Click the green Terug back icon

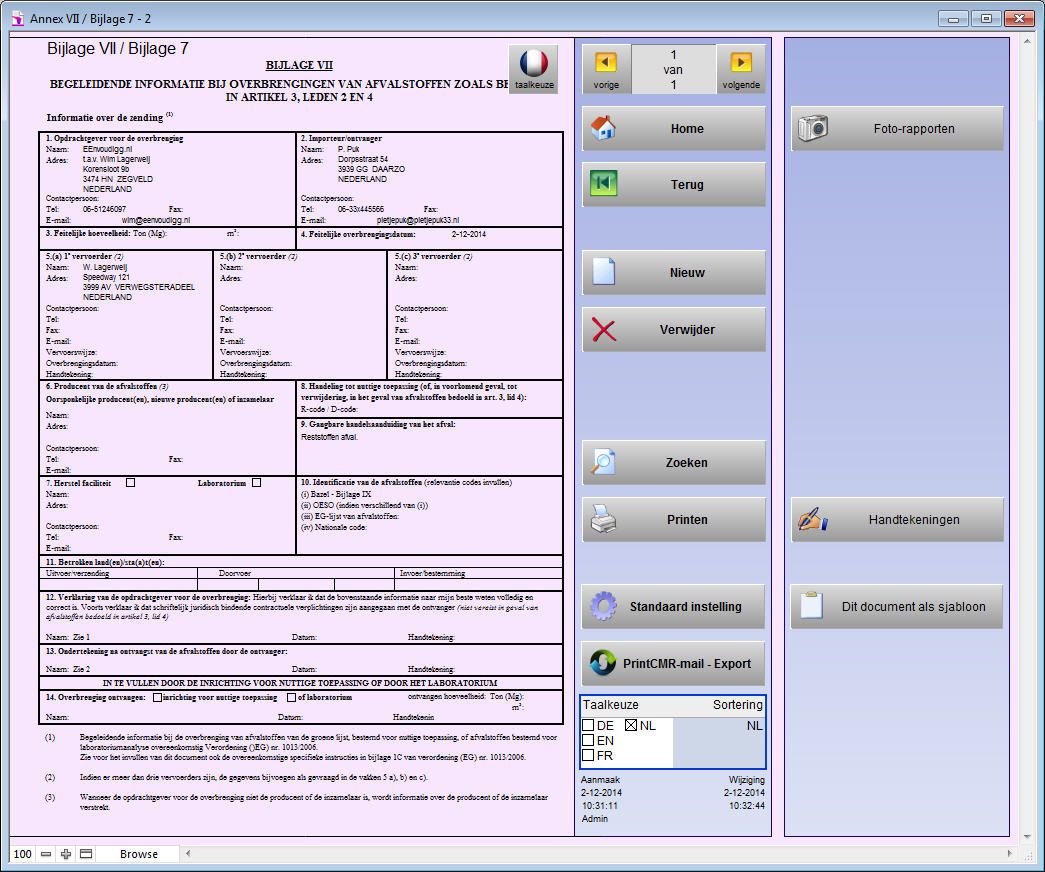(x=603, y=184)
